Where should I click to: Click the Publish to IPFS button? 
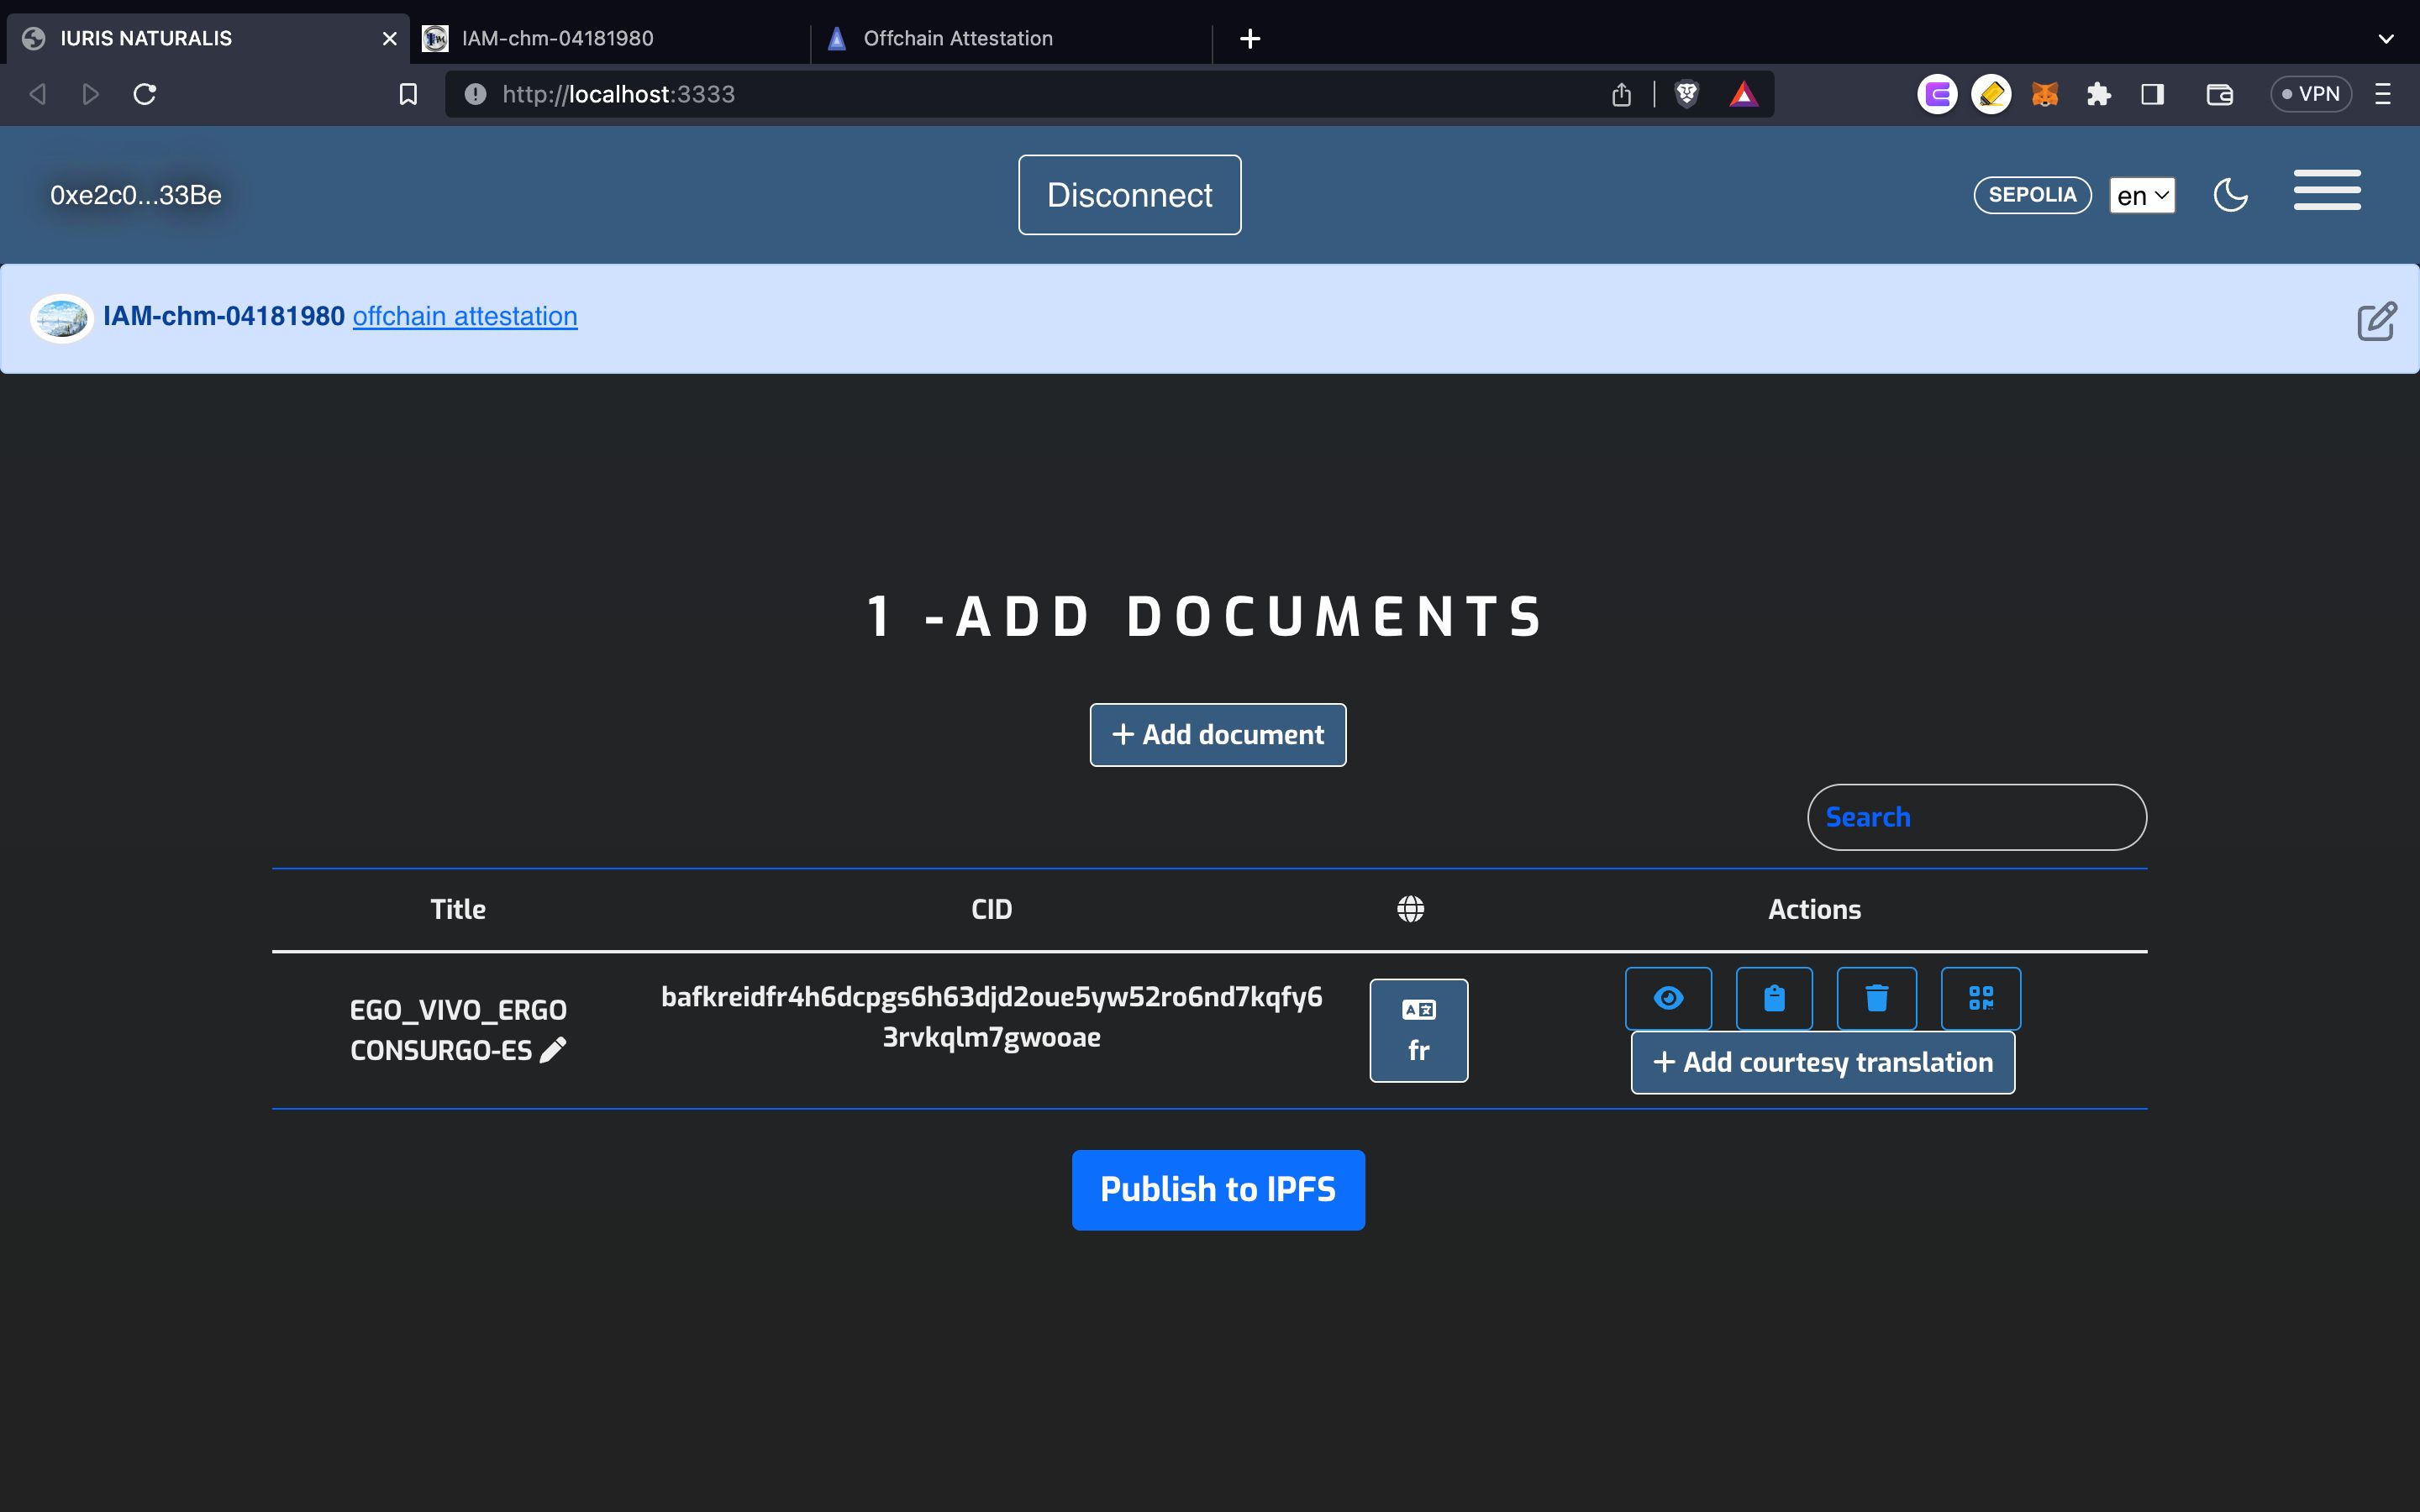1218,1188
